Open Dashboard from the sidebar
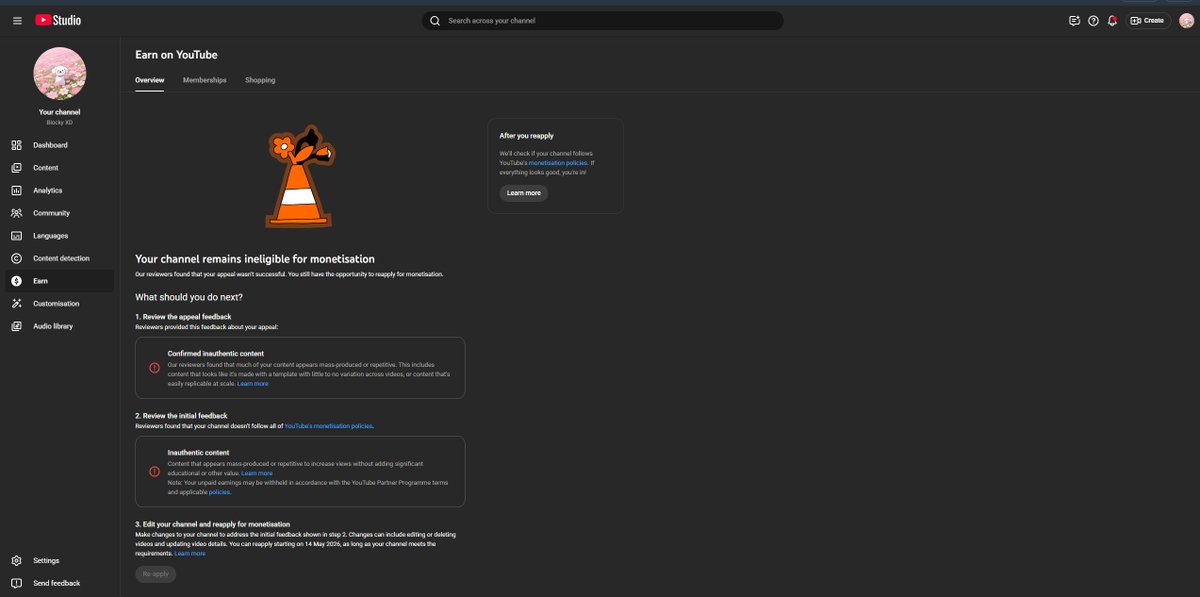Screen dimensions: 1200x597 (x=60, y=145)
